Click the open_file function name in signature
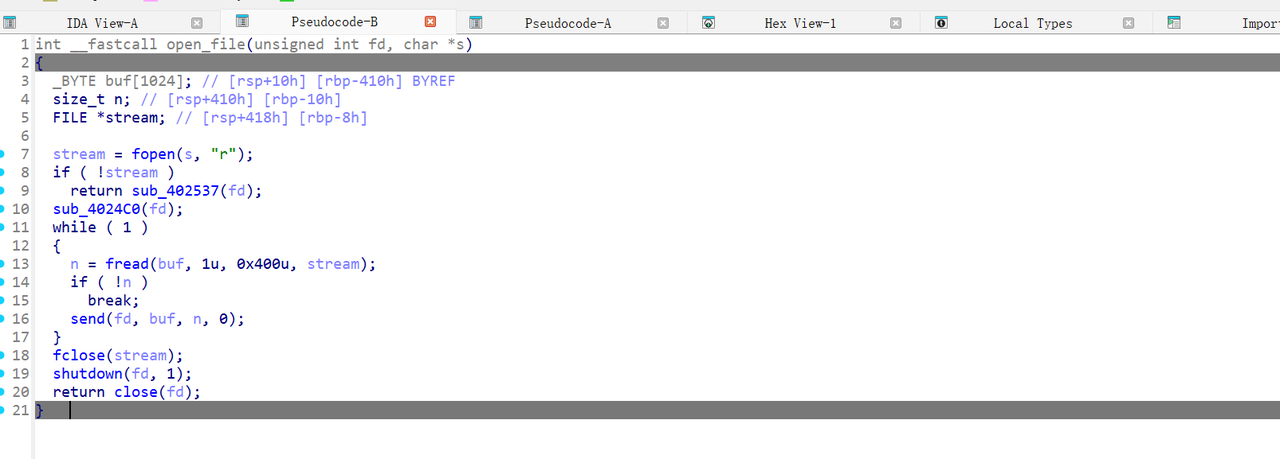This screenshot has height=459, width=1280. [192, 44]
